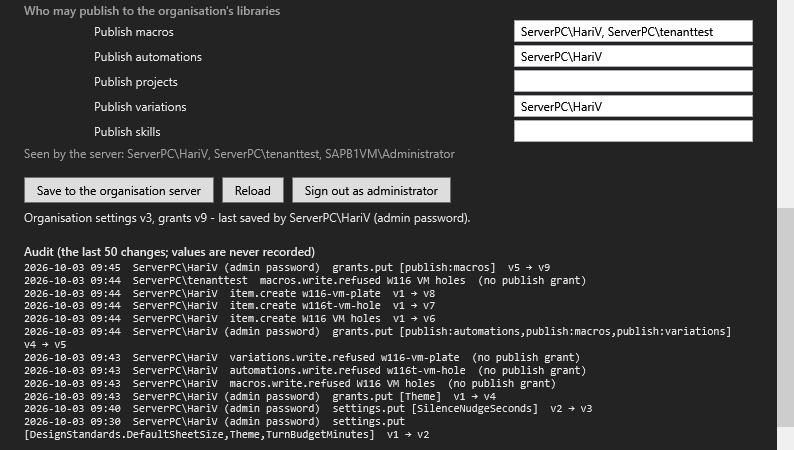The height and width of the screenshot is (450, 794).
Task: Click the item.create W116 VM holes entry
Action: click(229, 318)
